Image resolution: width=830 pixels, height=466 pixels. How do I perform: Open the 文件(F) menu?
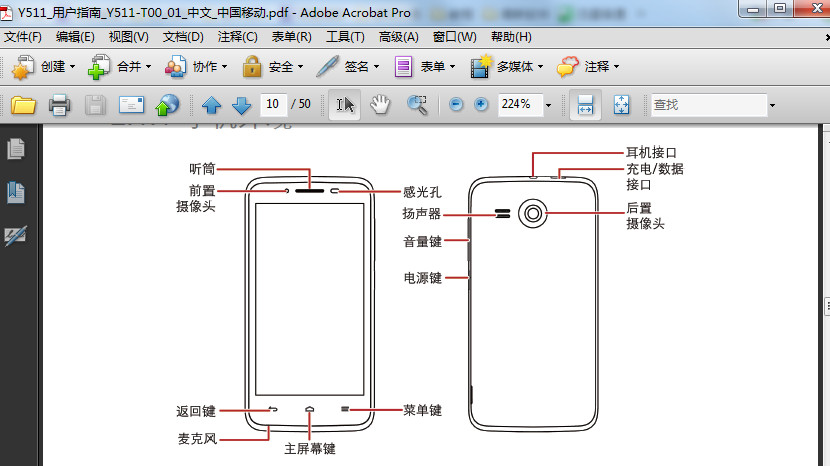23,37
